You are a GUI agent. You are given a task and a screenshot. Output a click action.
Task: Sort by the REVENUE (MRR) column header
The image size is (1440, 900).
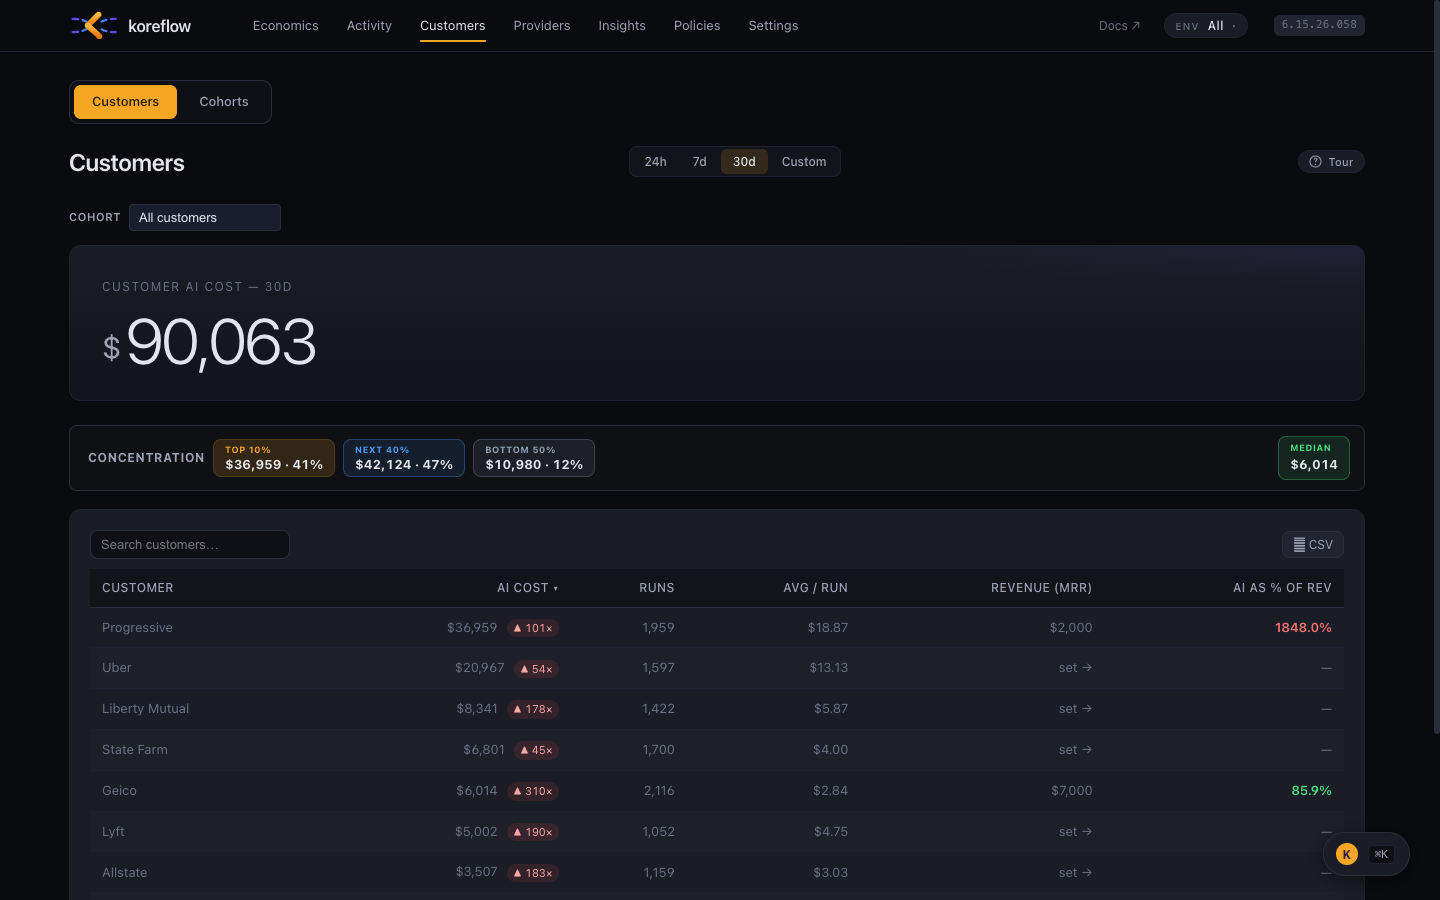click(x=1042, y=588)
